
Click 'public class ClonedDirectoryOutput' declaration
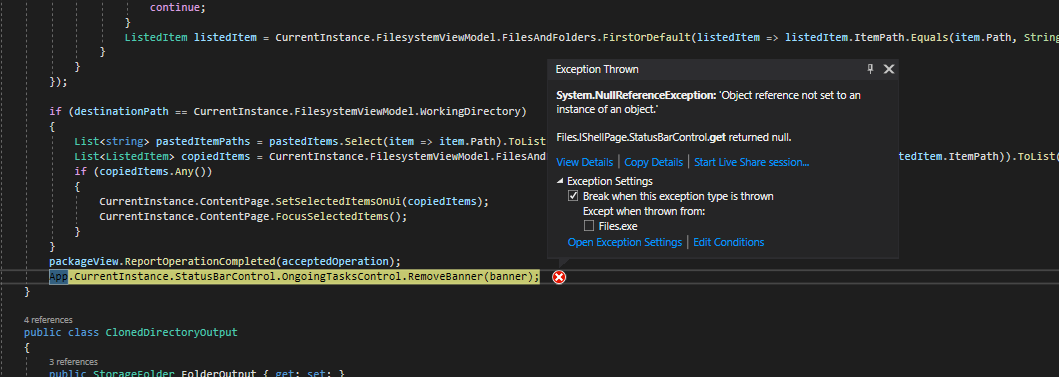[x=131, y=332]
